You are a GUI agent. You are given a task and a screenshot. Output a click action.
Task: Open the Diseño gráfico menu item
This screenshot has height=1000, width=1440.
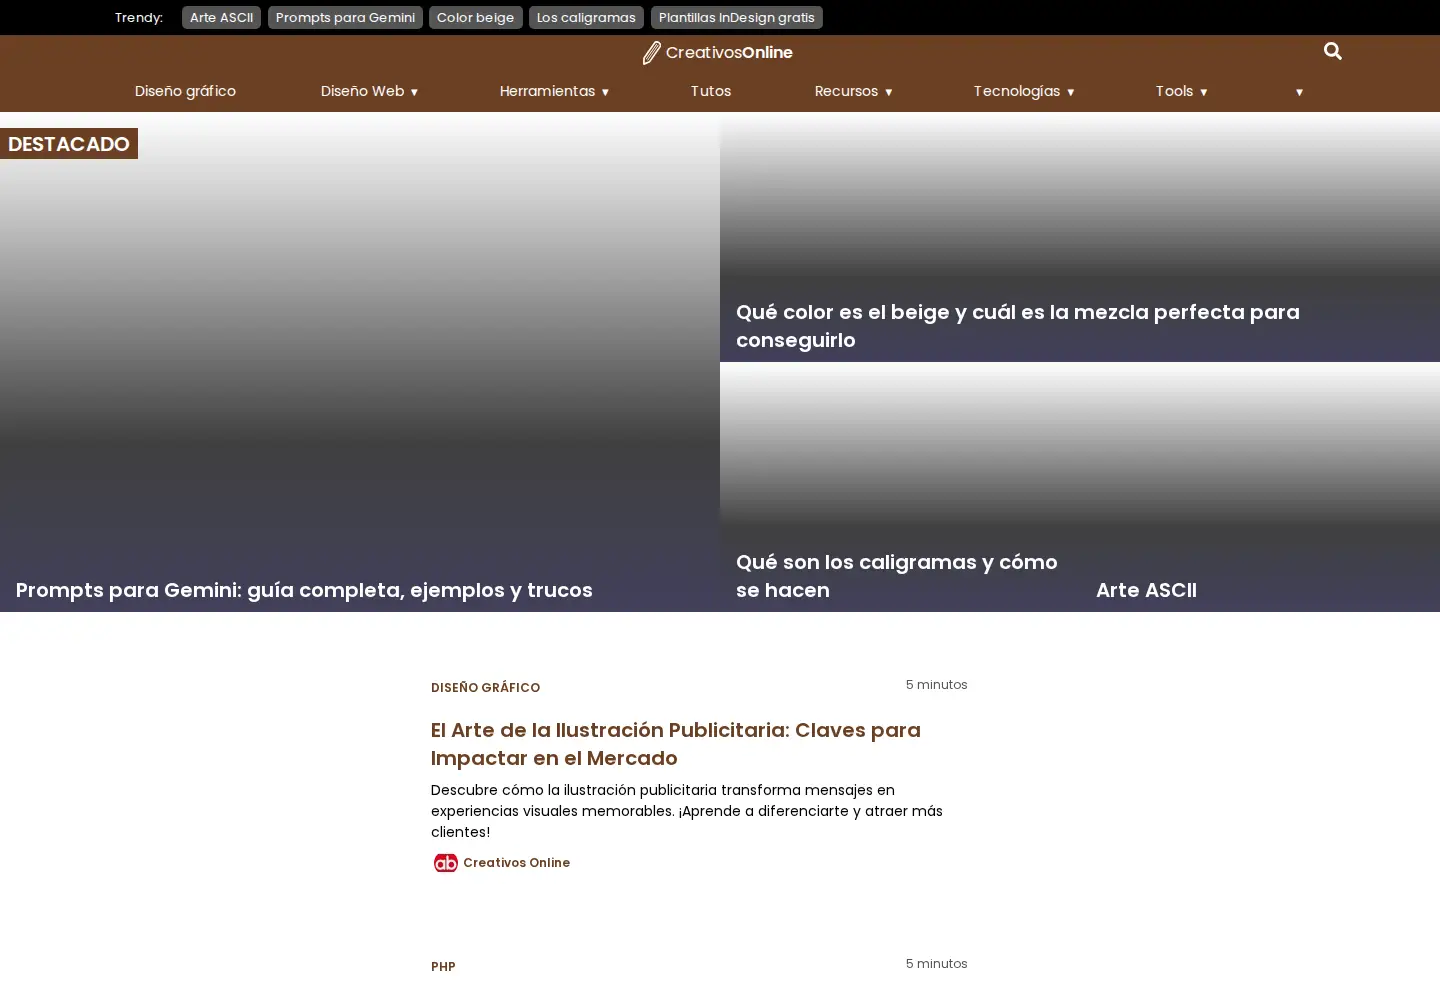pyautogui.click(x=185, y=91)
